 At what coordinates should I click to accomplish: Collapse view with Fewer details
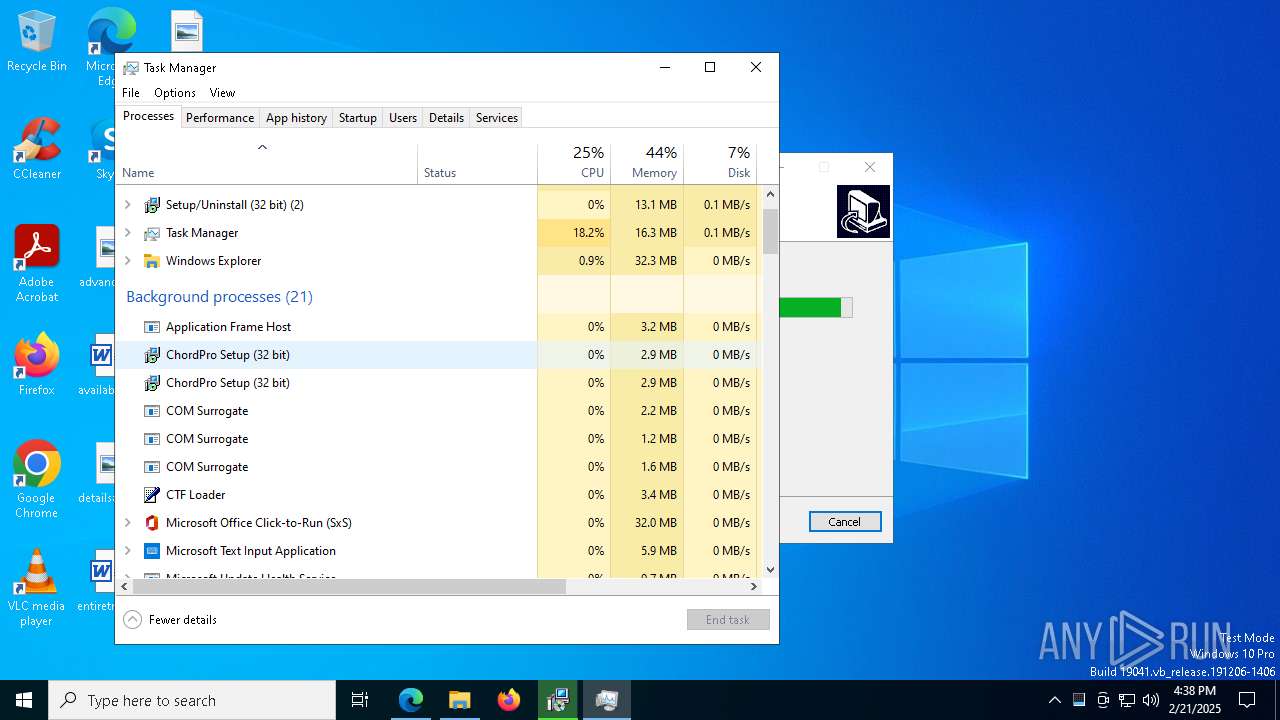point(170,620)
